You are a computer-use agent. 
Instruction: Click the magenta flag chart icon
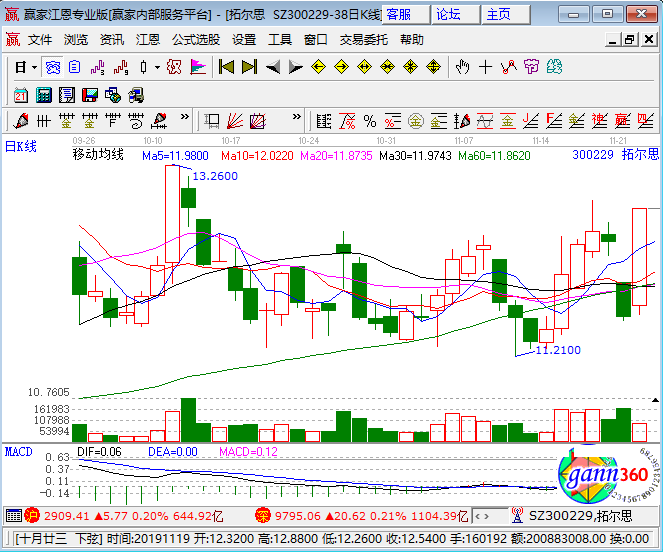(197, 67)
